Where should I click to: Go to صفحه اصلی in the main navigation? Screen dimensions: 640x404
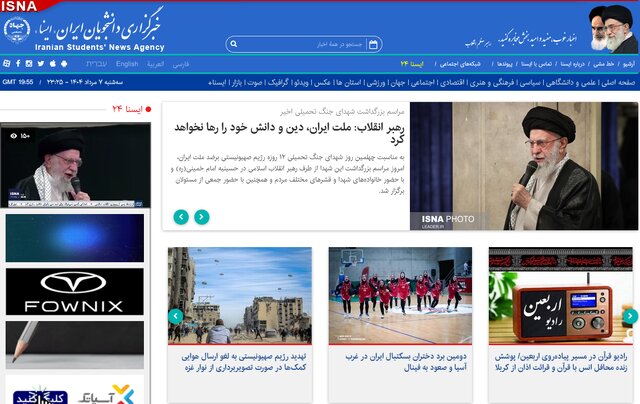click(619, 83)
